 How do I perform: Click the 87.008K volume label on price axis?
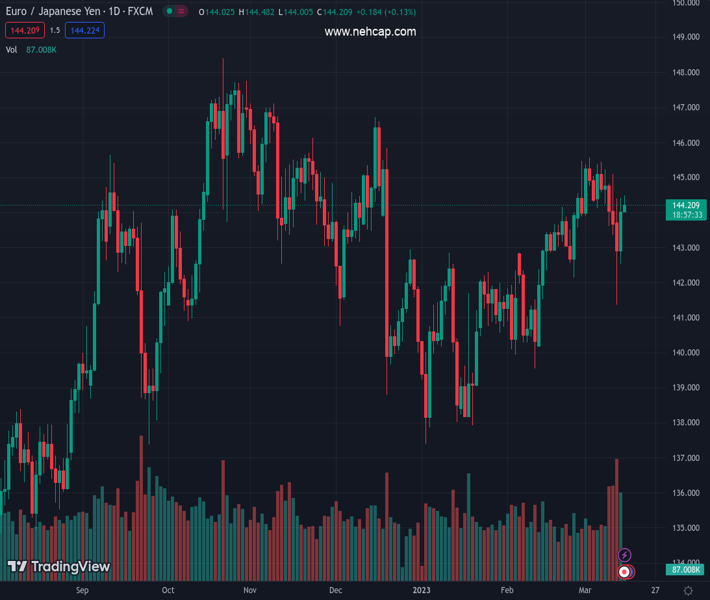click(x=687, y=569)
